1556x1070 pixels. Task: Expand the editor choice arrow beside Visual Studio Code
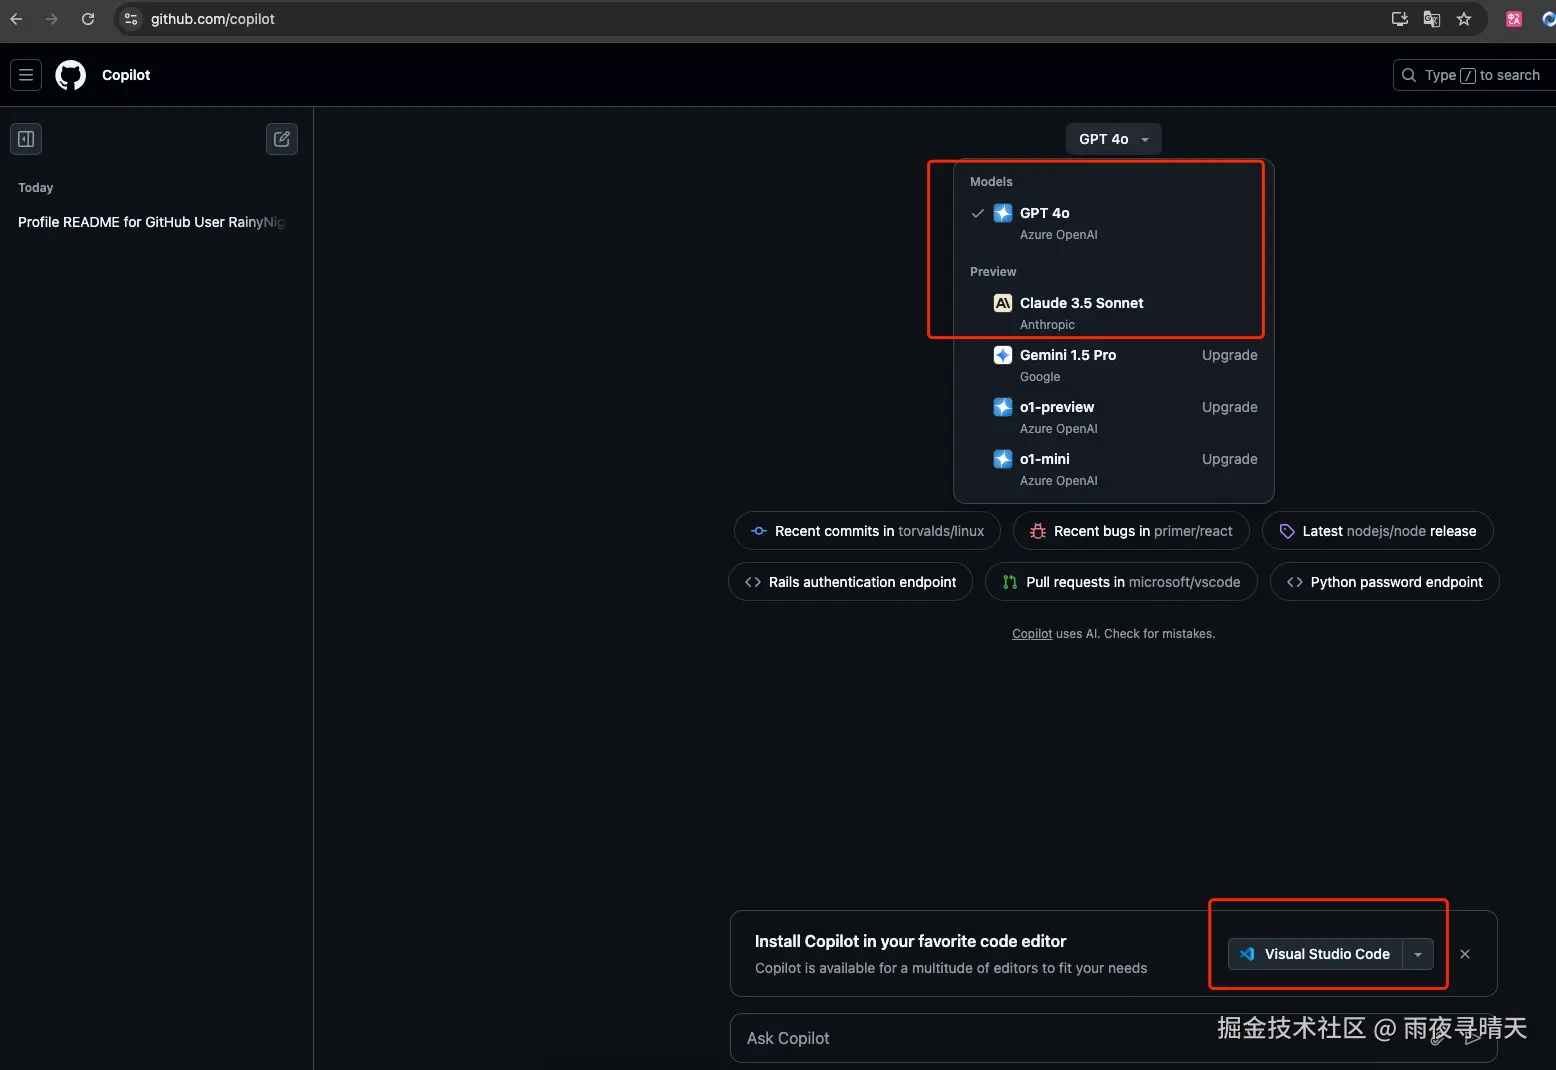click(x=1418, y=954)
